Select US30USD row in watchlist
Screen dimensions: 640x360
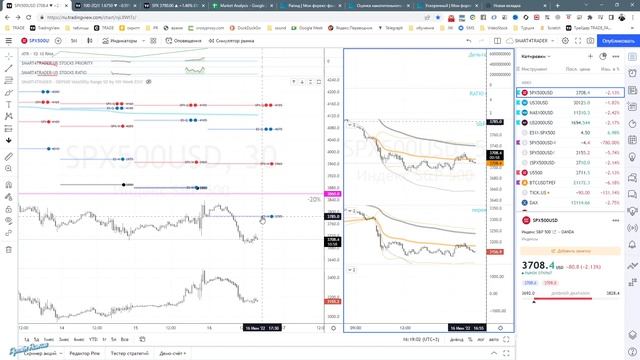pyautogui.click(x=570, y=103)
